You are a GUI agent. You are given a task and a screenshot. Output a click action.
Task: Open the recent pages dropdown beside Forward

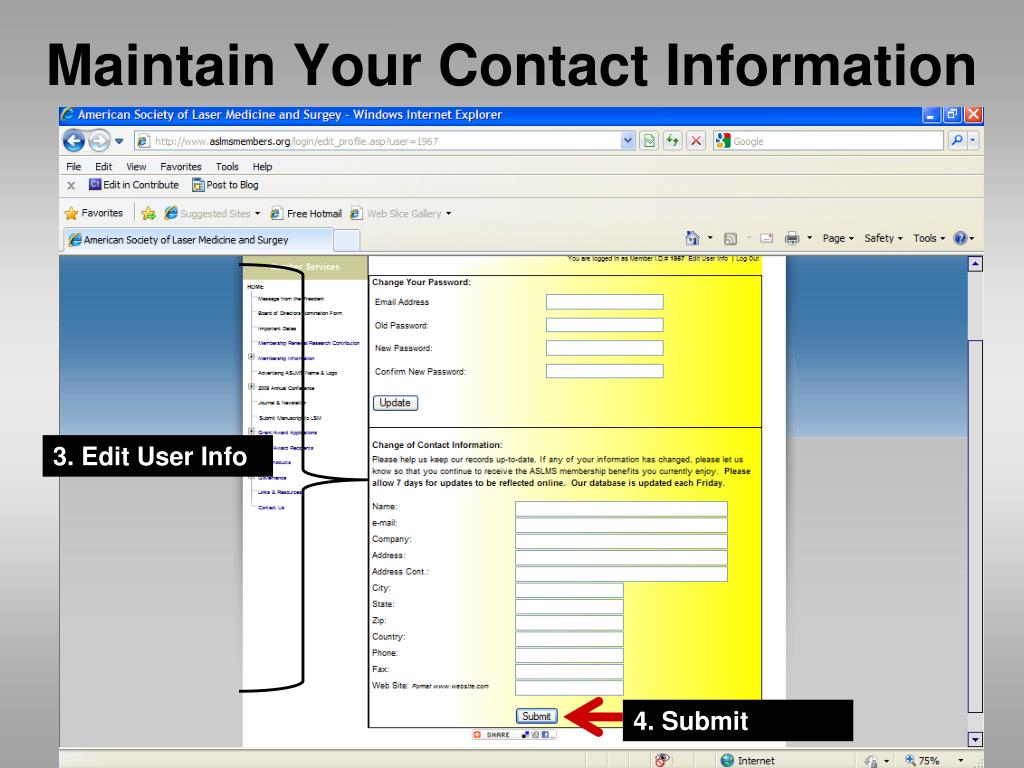(120, 141)
